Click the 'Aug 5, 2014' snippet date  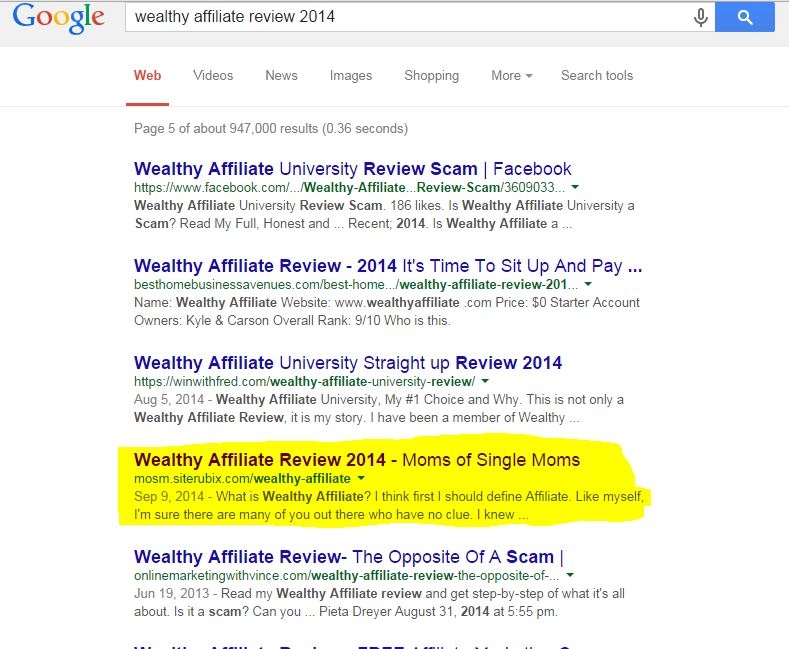coord(169,399)
